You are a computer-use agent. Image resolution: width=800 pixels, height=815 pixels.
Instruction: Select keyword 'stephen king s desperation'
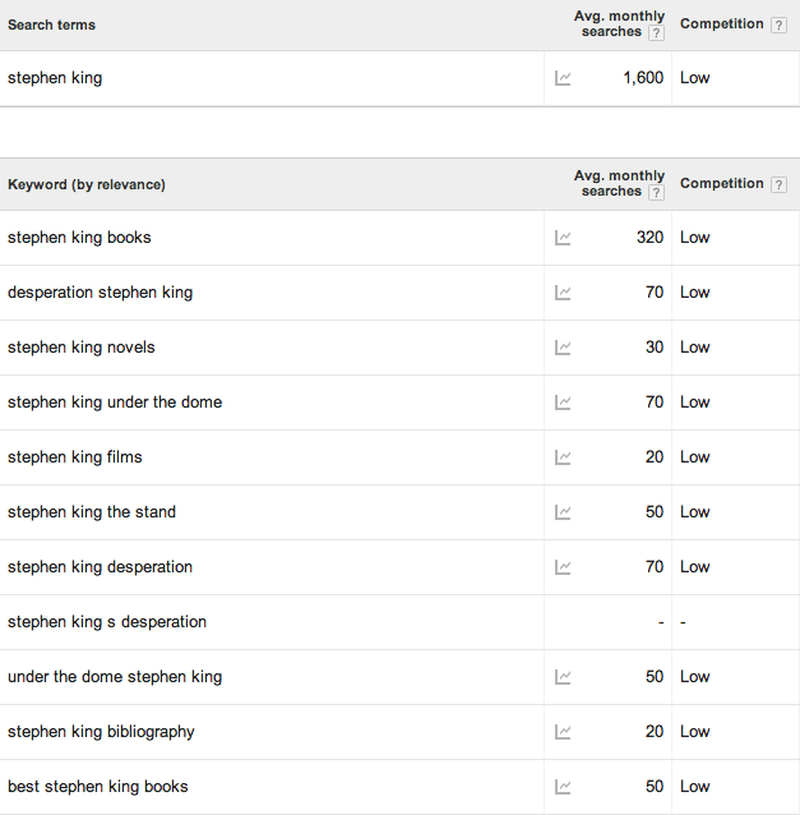107,622
